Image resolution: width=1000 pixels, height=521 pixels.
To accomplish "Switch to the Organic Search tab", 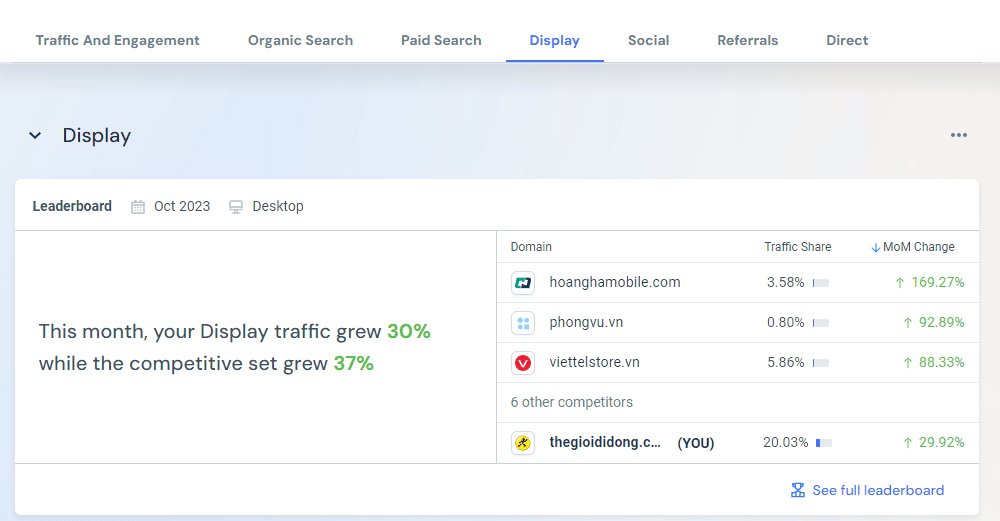I will 300,40.
